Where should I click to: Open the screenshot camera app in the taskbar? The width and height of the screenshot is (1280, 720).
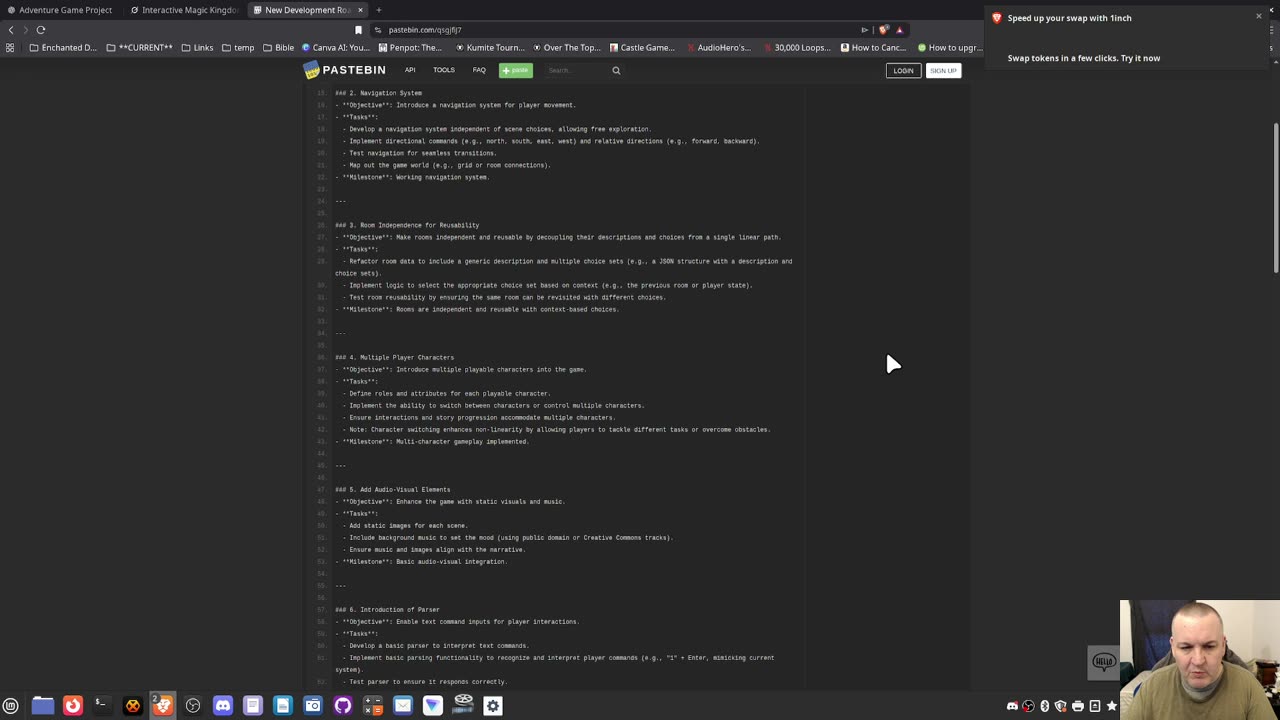(313, 706)
